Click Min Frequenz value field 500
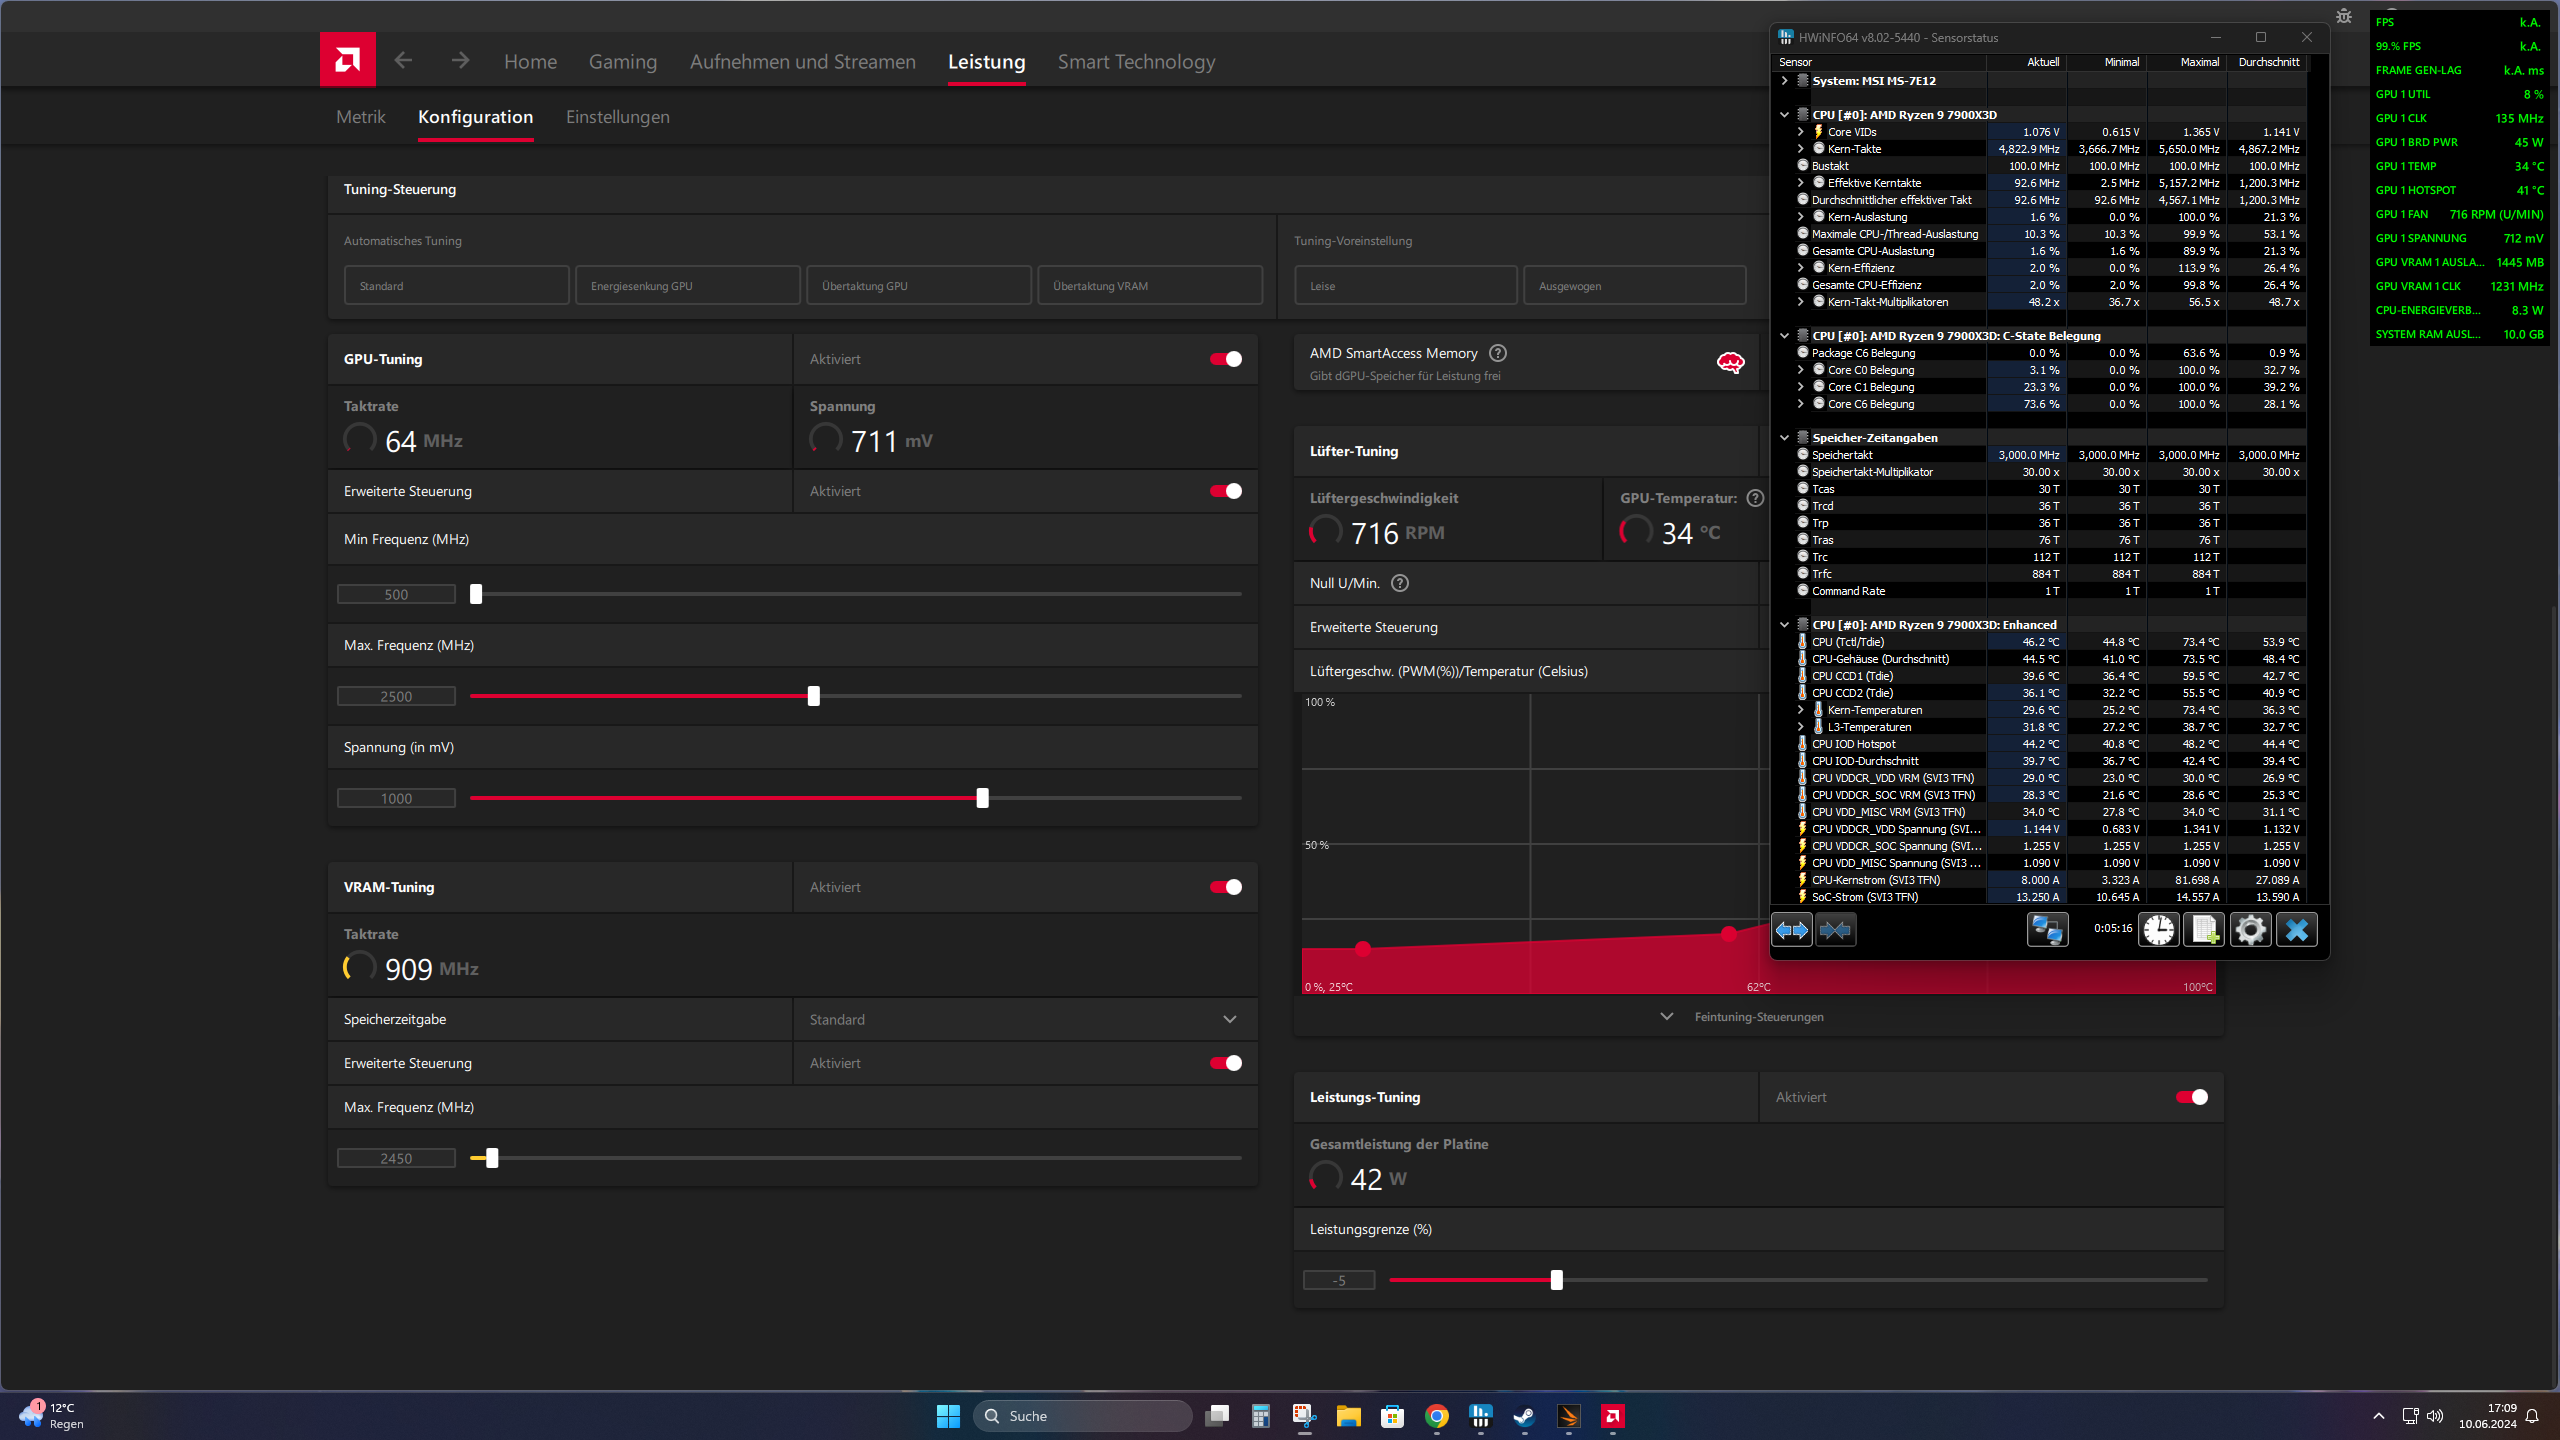The width and height of the screenshot is (2560, 1440). pos(396,594)
